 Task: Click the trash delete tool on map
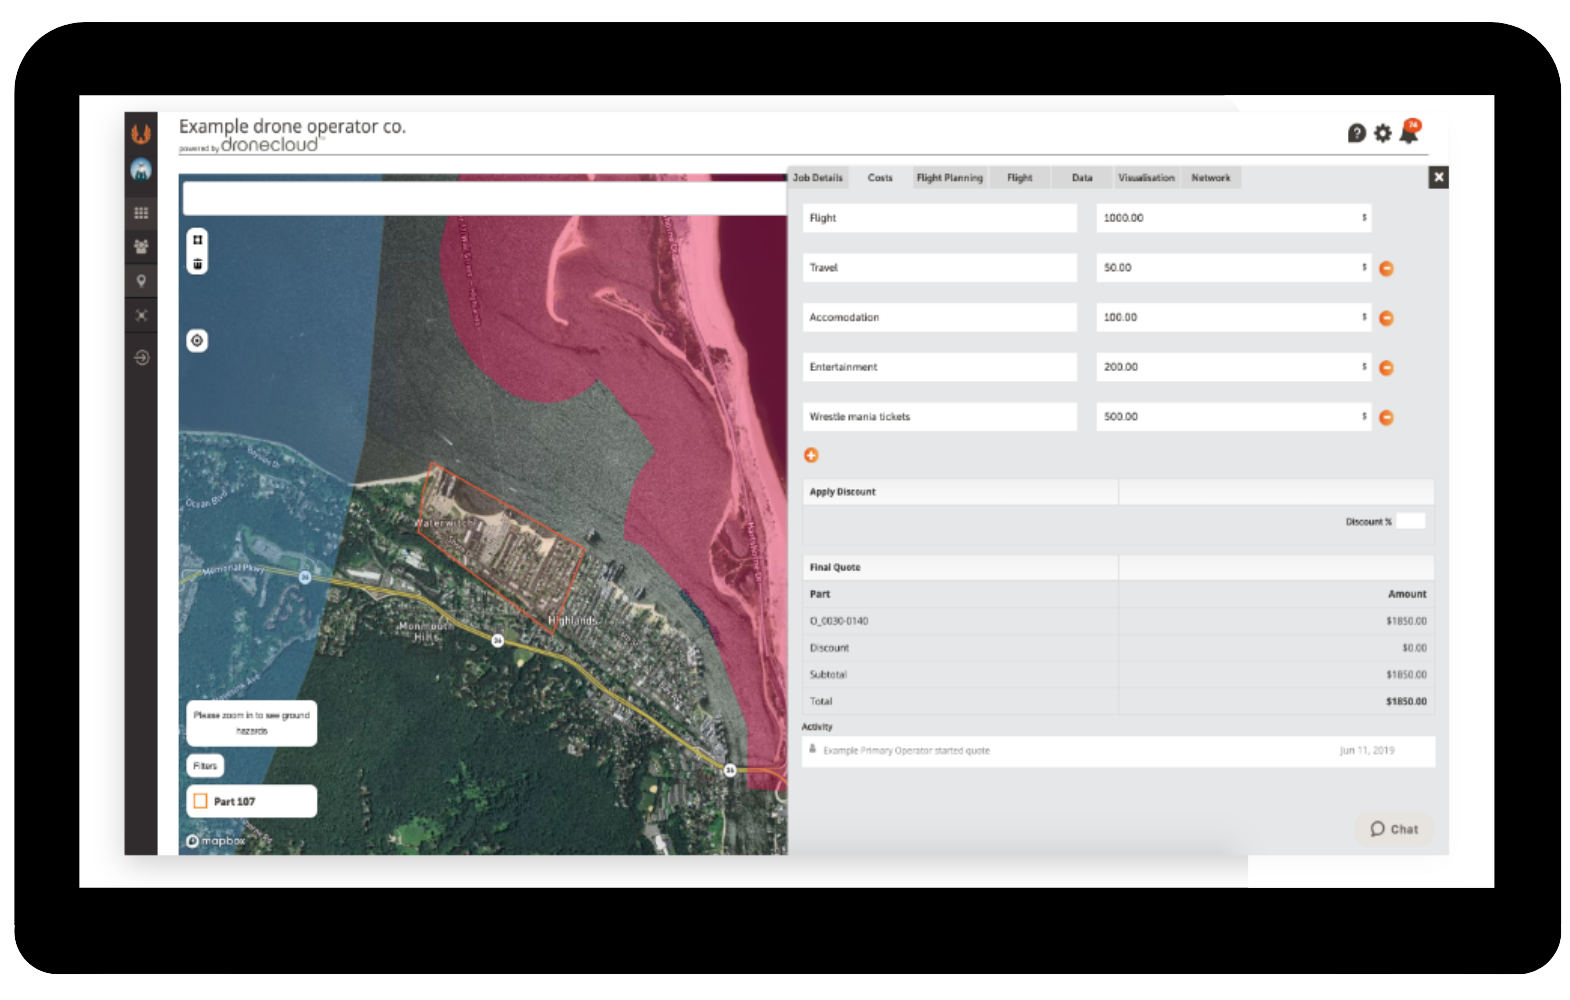[198, 264]
